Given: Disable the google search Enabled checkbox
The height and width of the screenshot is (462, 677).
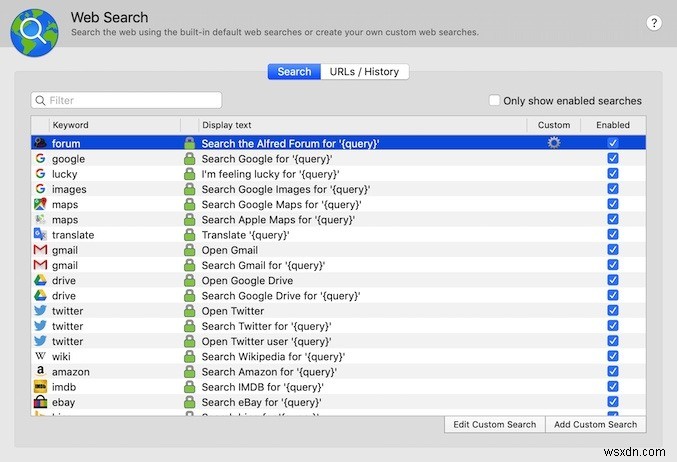Looking at the screenshot, I should click(x=613, y=159).
